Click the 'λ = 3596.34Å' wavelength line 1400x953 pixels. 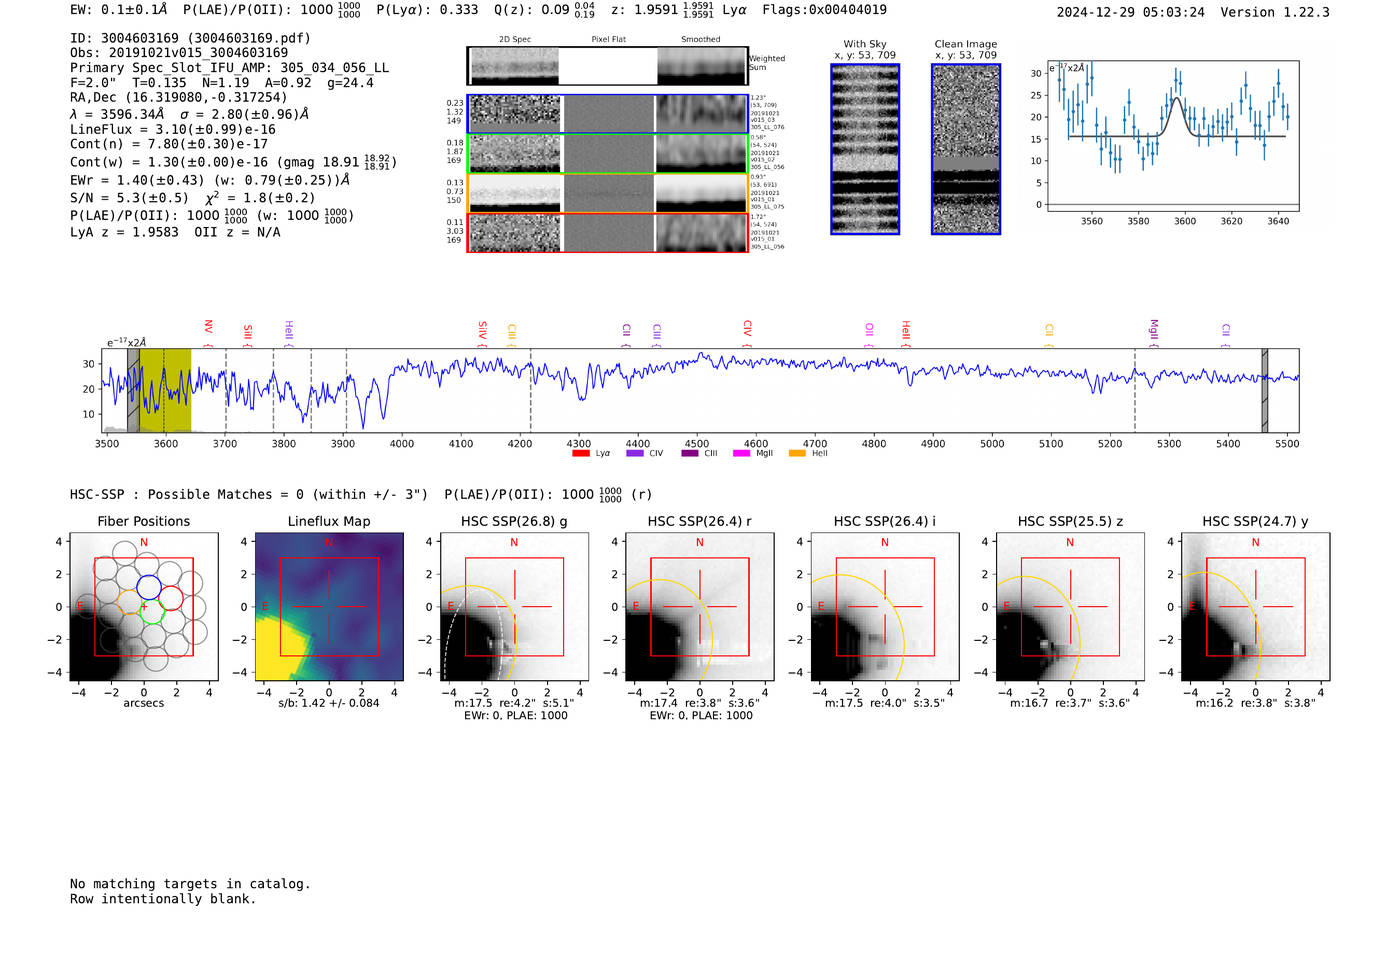(x=117, y=114)
